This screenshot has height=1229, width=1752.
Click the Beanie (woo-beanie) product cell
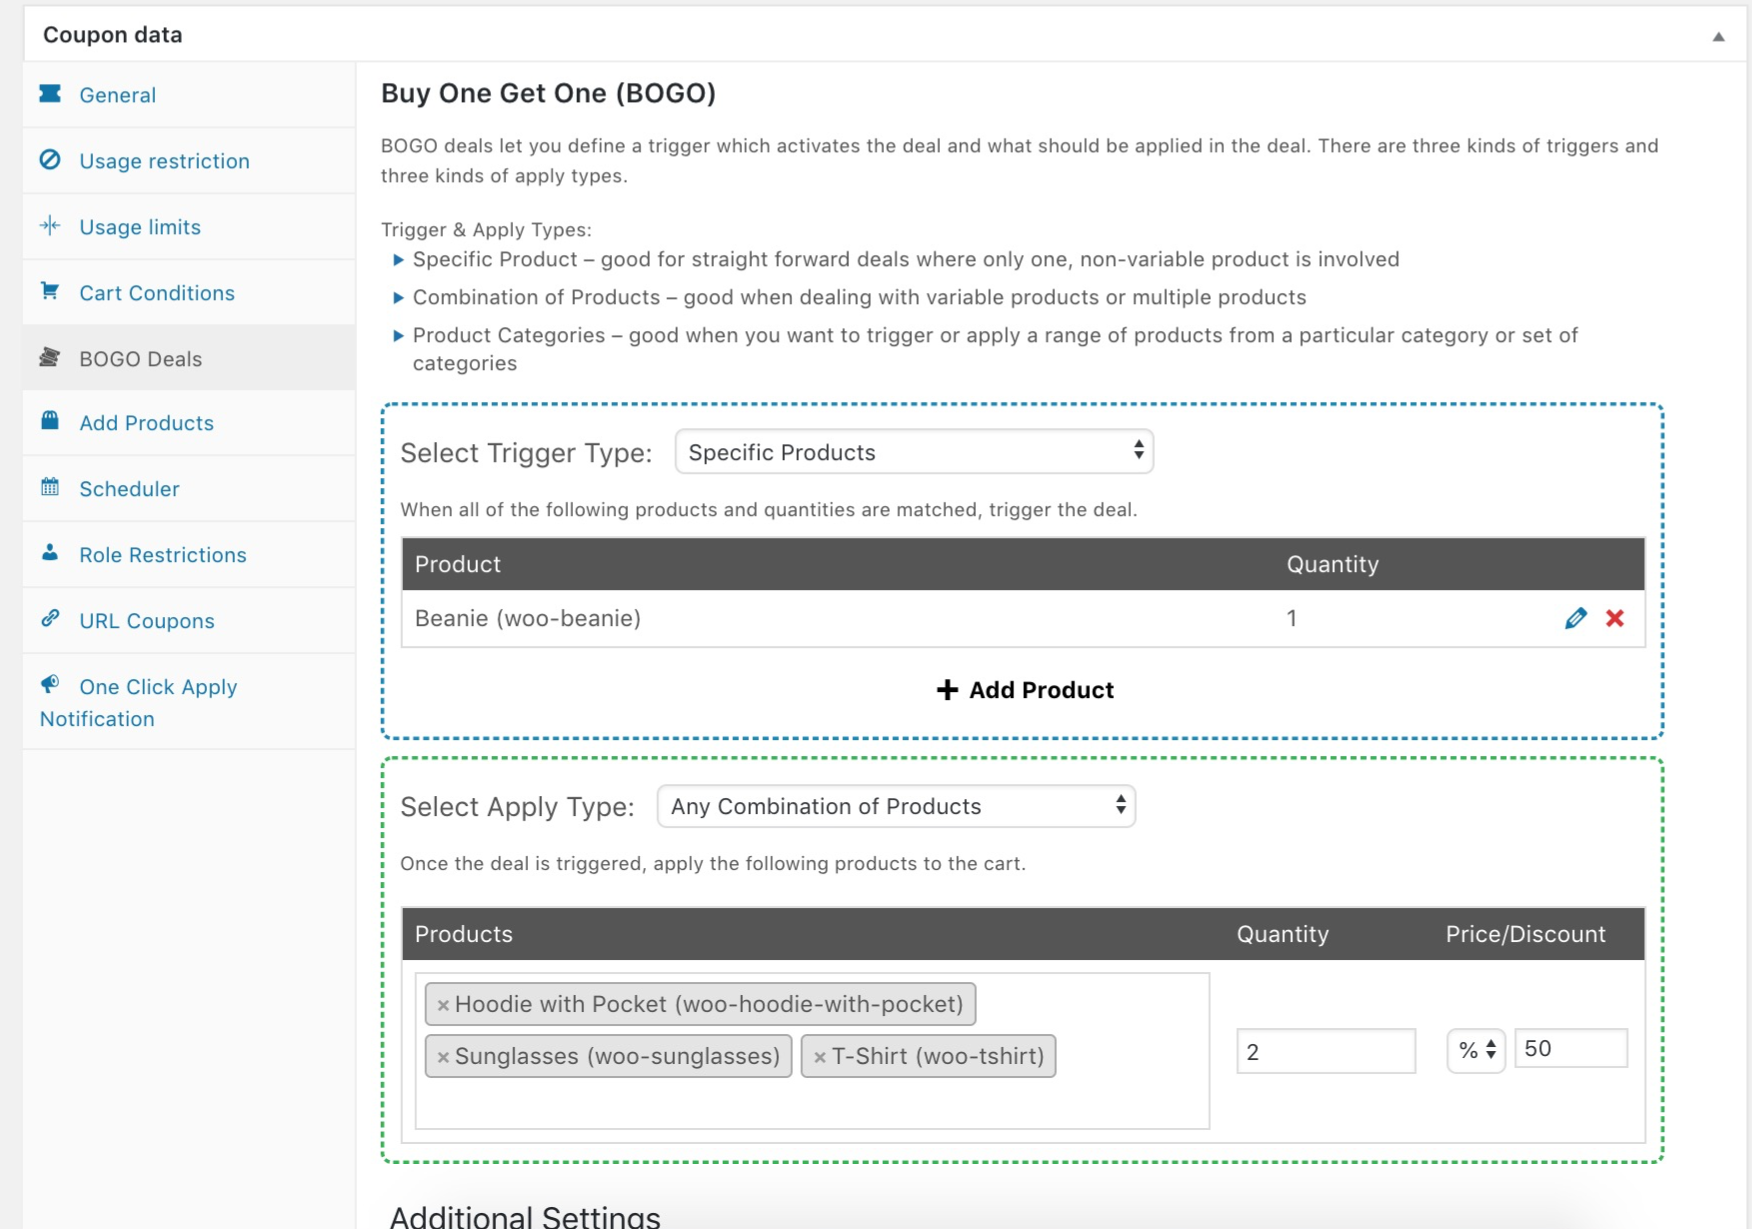point(528,618)
